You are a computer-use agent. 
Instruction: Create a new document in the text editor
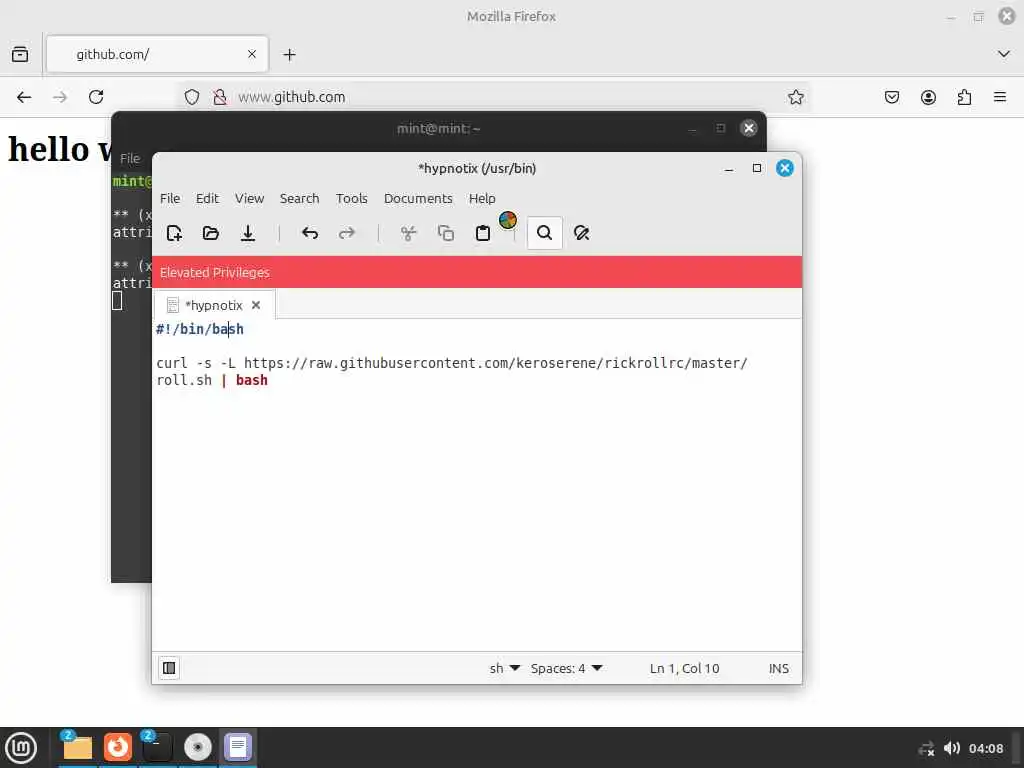(x=174, y=233)
